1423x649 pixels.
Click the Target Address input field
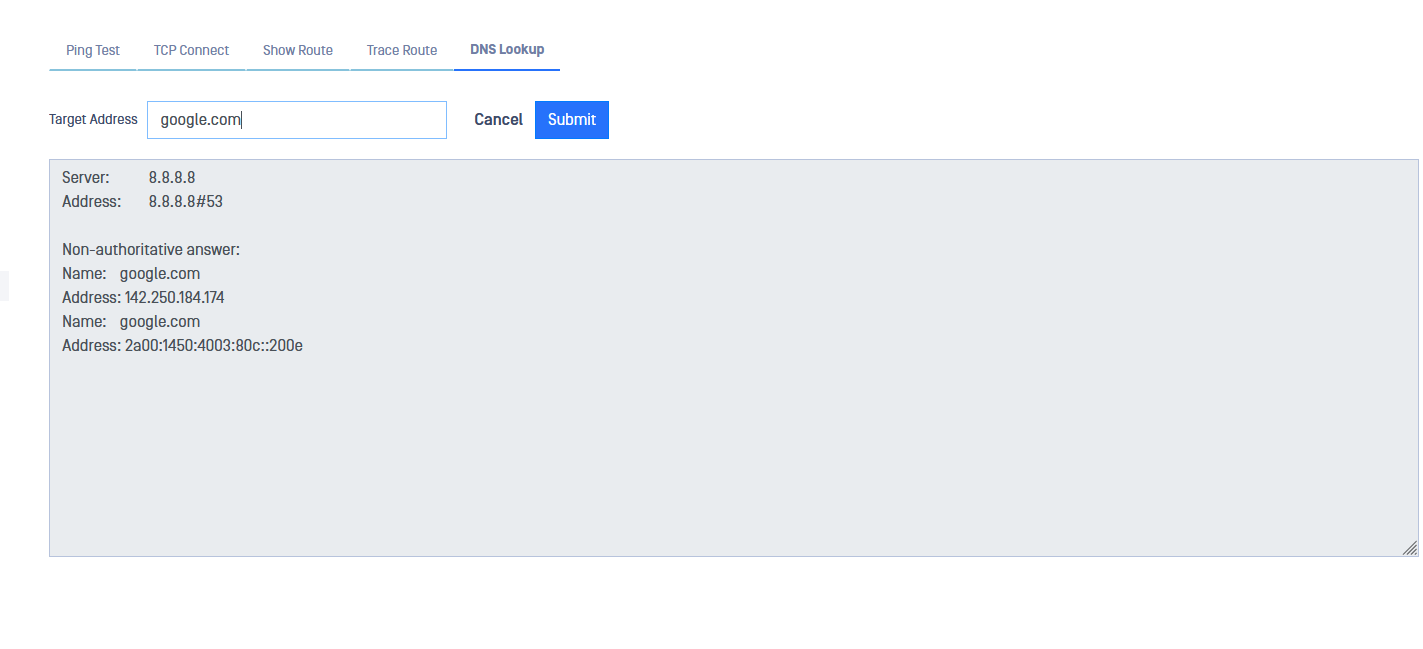pyautogui.click(x=297, y=120)
